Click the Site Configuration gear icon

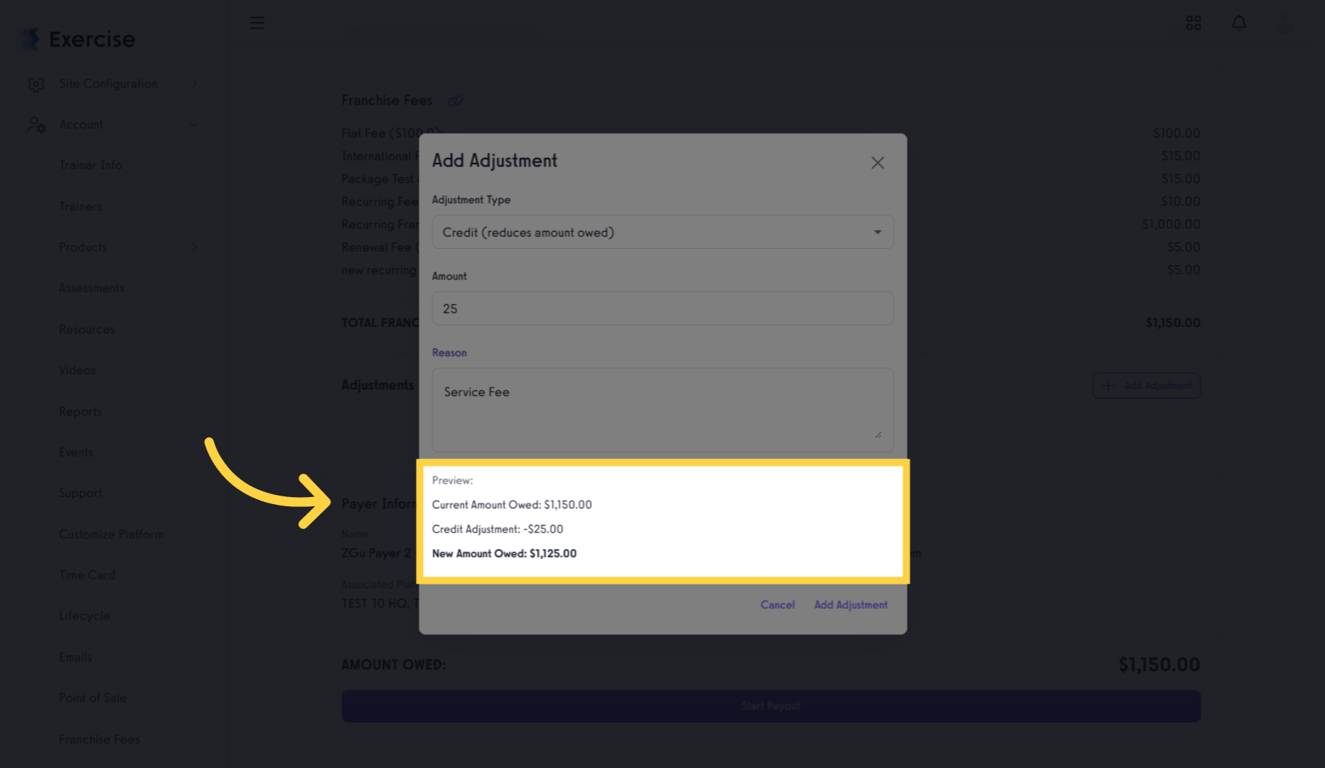click(x=37, y=84)
